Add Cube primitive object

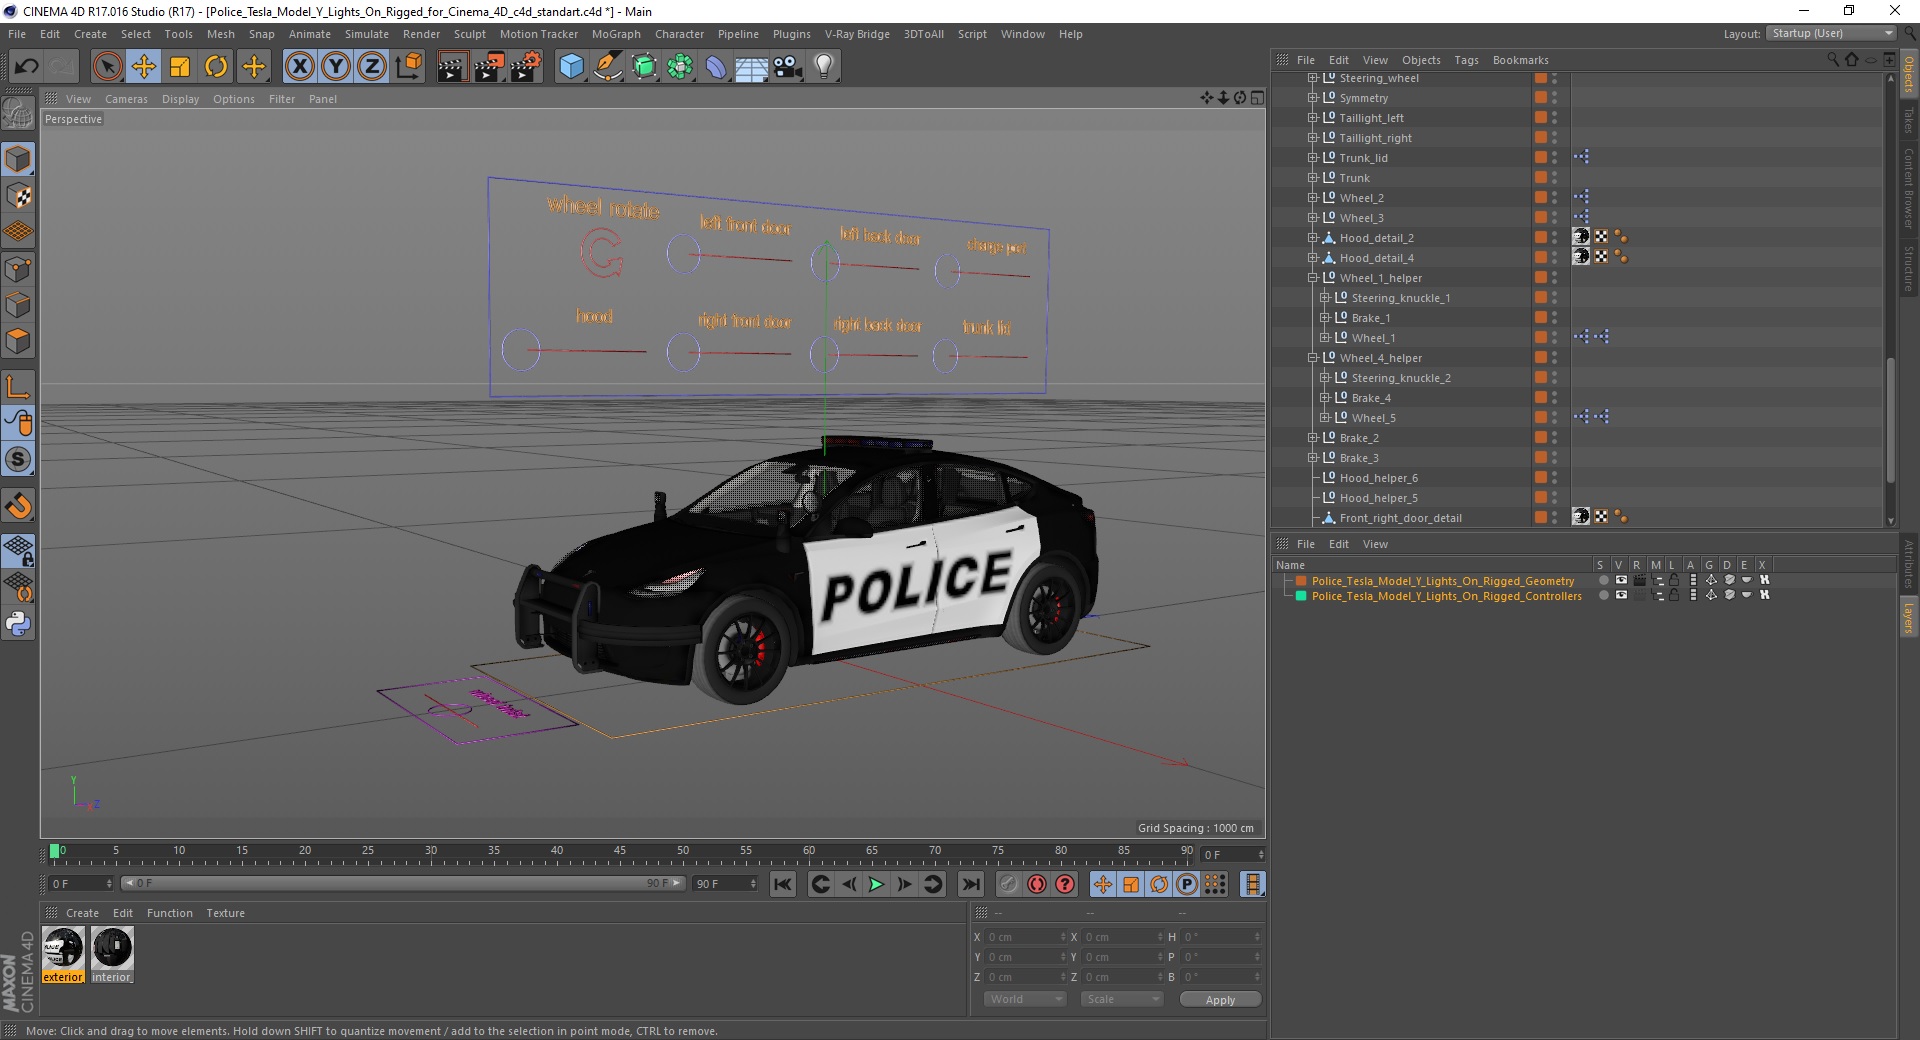tap(571, 67)
